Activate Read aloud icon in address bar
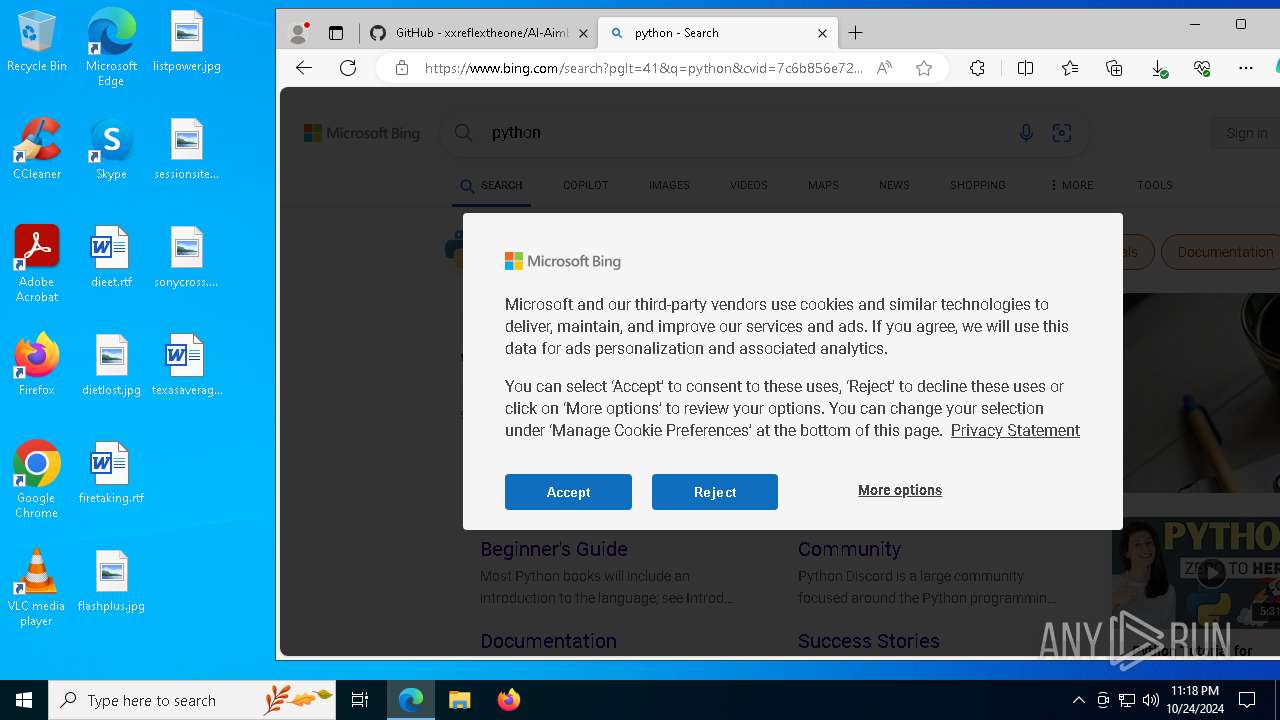This screenshot has height=720, width=1280. click(884, 68)
